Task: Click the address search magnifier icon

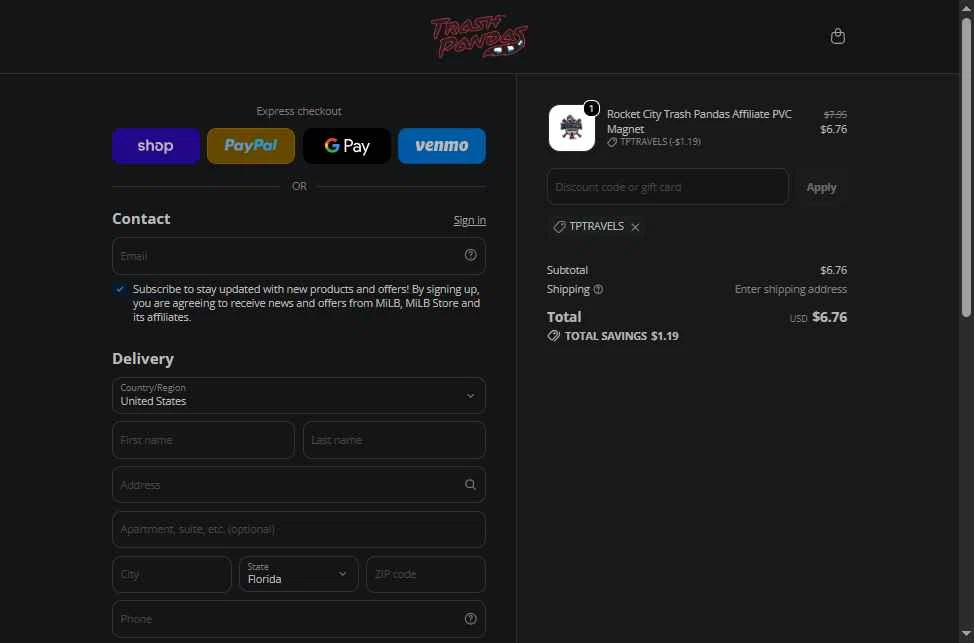Action: tap(470, 485)
